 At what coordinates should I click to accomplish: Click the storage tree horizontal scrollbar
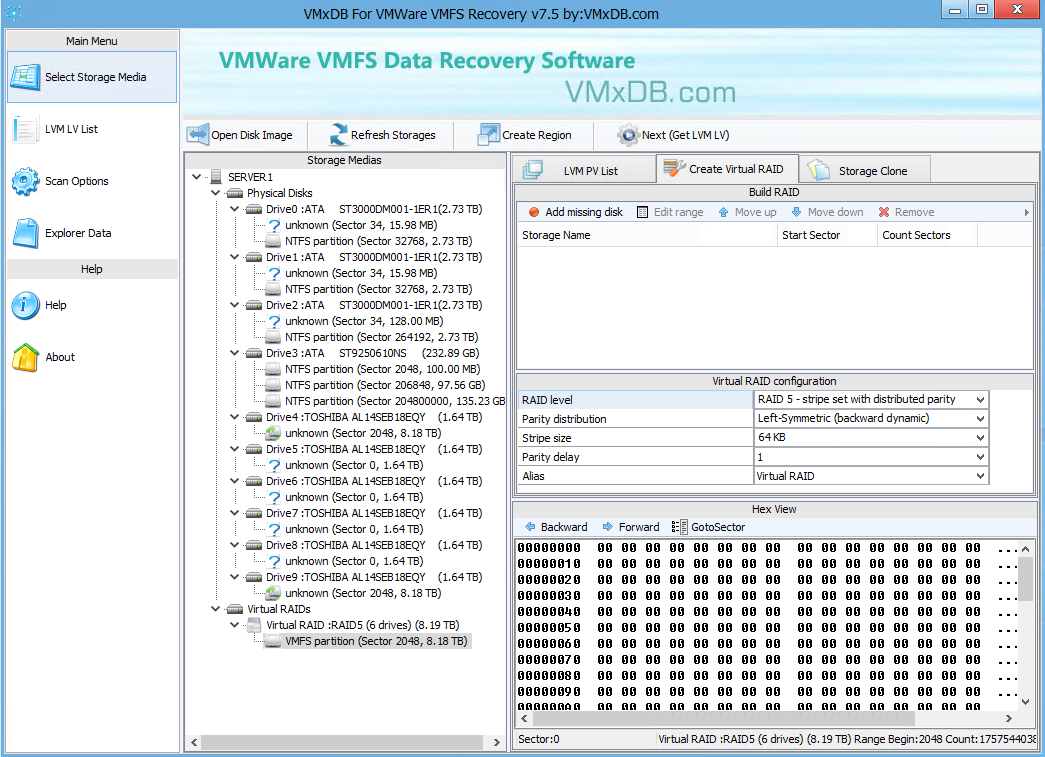click(341, 742)
